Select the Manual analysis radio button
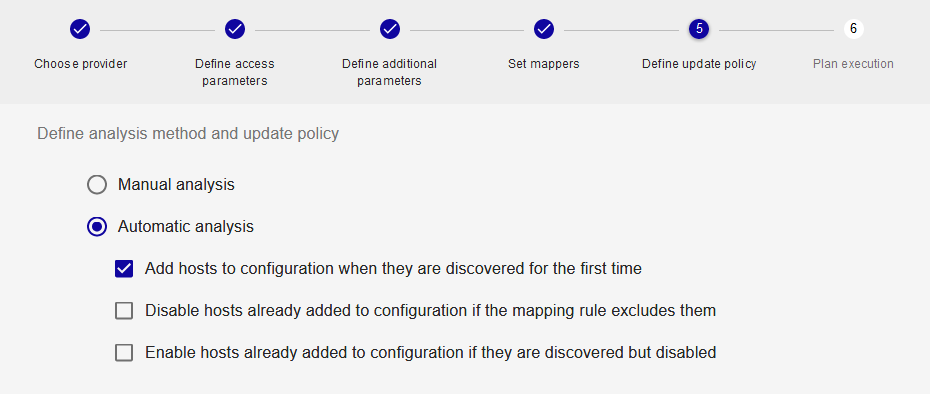The height and width of the screenshot is (394, 930). pyautogui.click(x=97, y=185)
